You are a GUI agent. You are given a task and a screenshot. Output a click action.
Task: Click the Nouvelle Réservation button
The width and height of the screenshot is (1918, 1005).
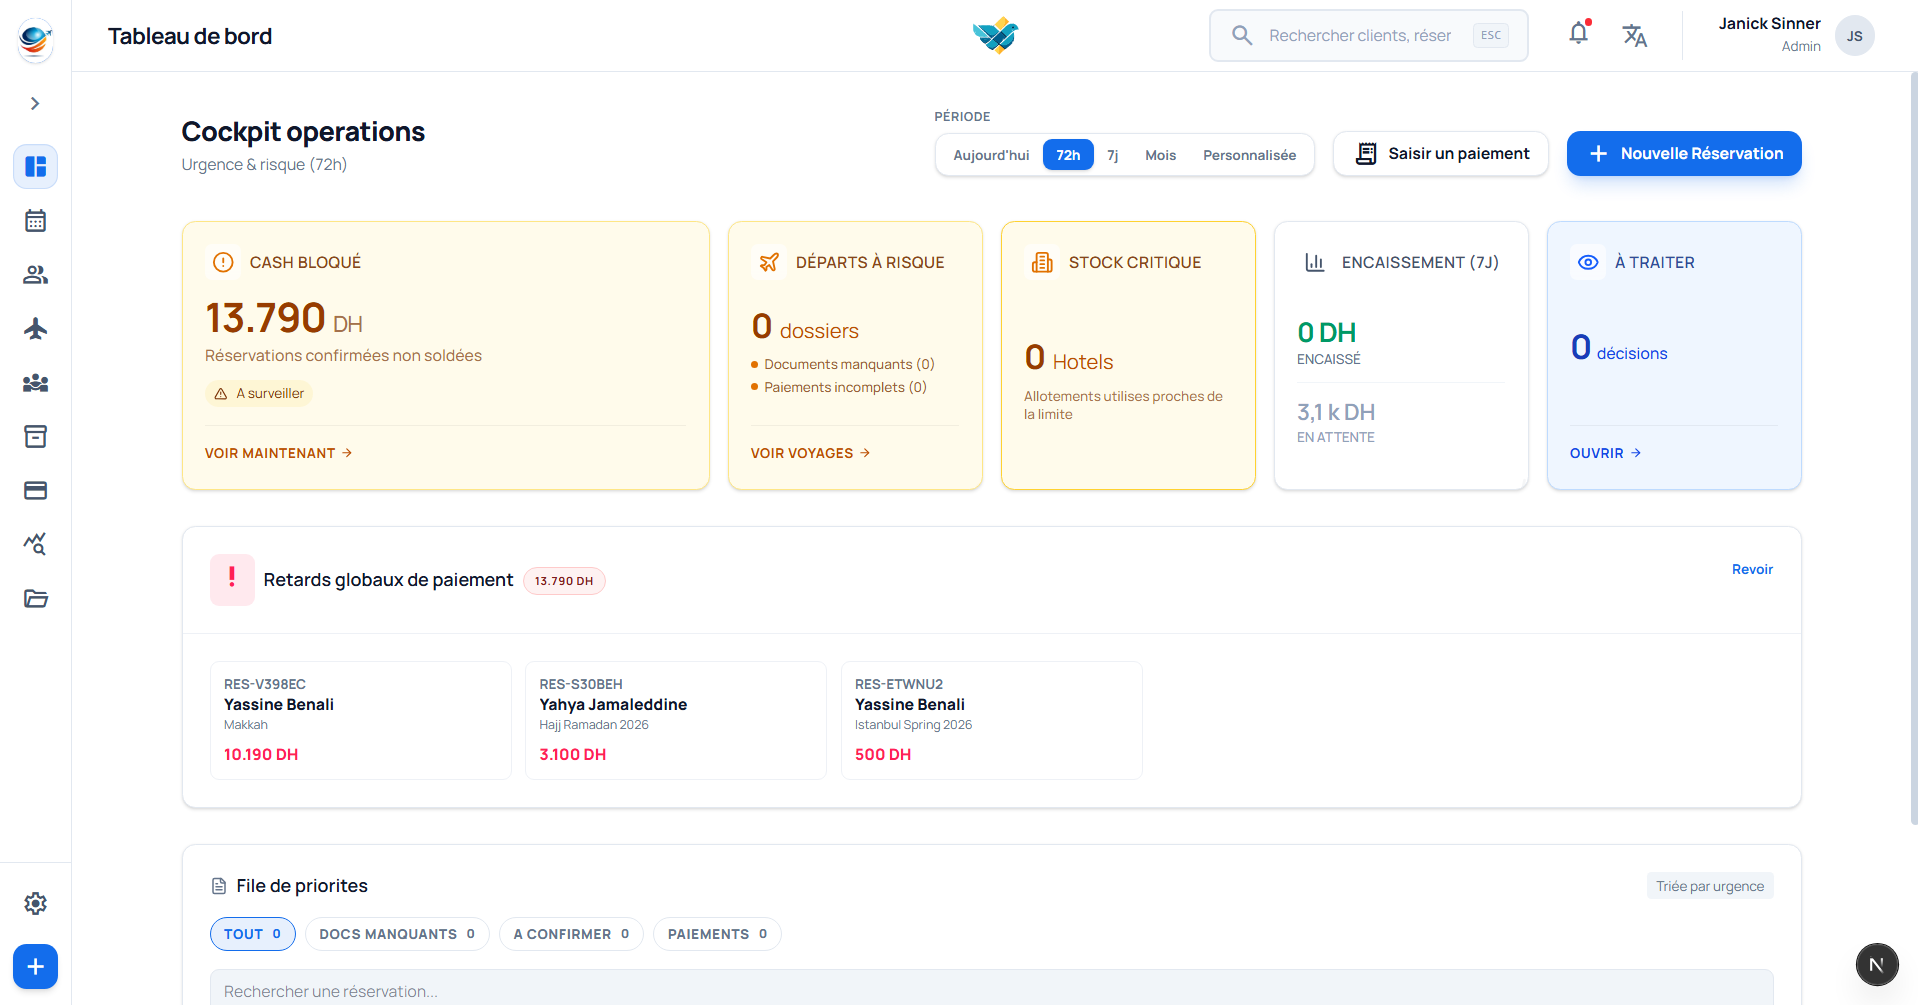1683,154
